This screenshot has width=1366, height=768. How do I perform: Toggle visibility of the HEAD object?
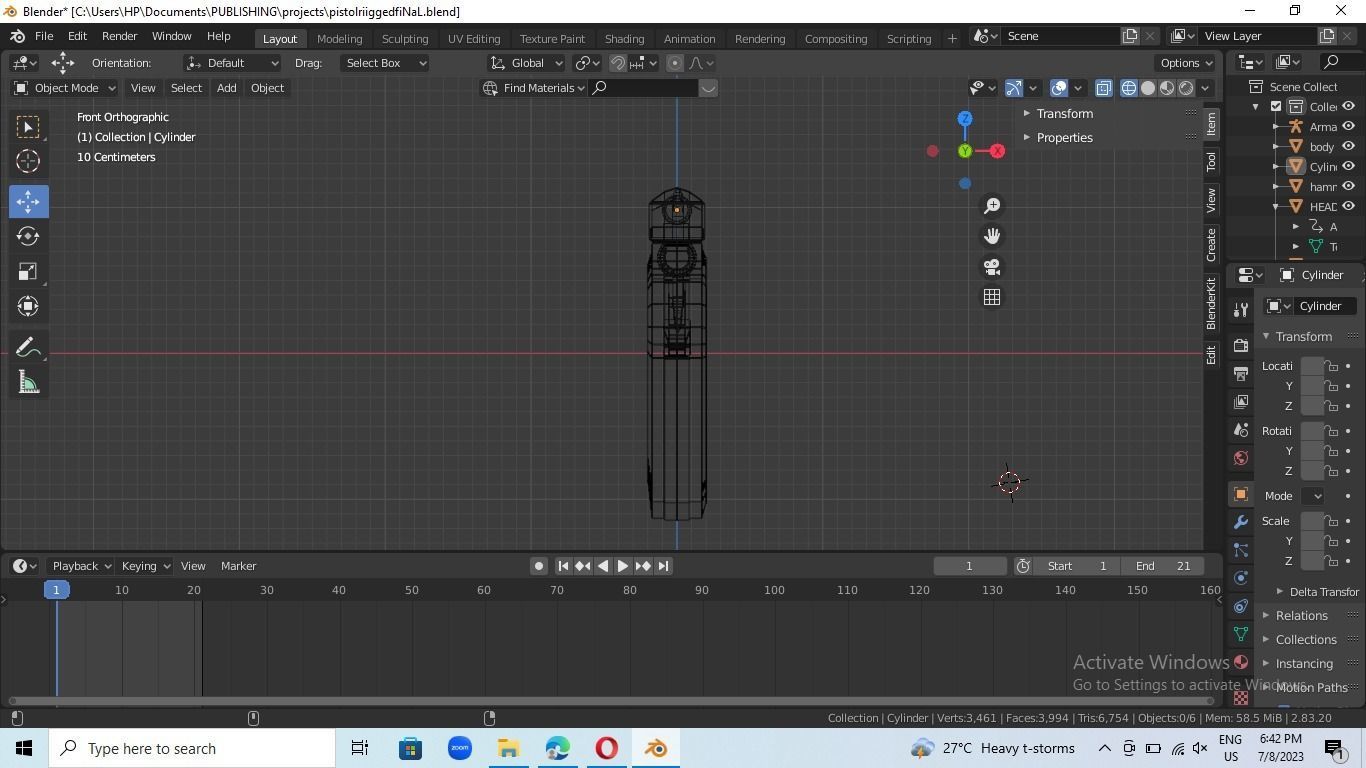click(1348, 207)
